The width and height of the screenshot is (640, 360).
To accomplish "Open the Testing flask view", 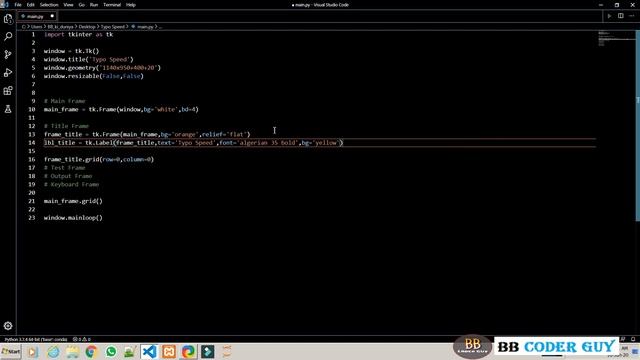I will coord(8,109).
